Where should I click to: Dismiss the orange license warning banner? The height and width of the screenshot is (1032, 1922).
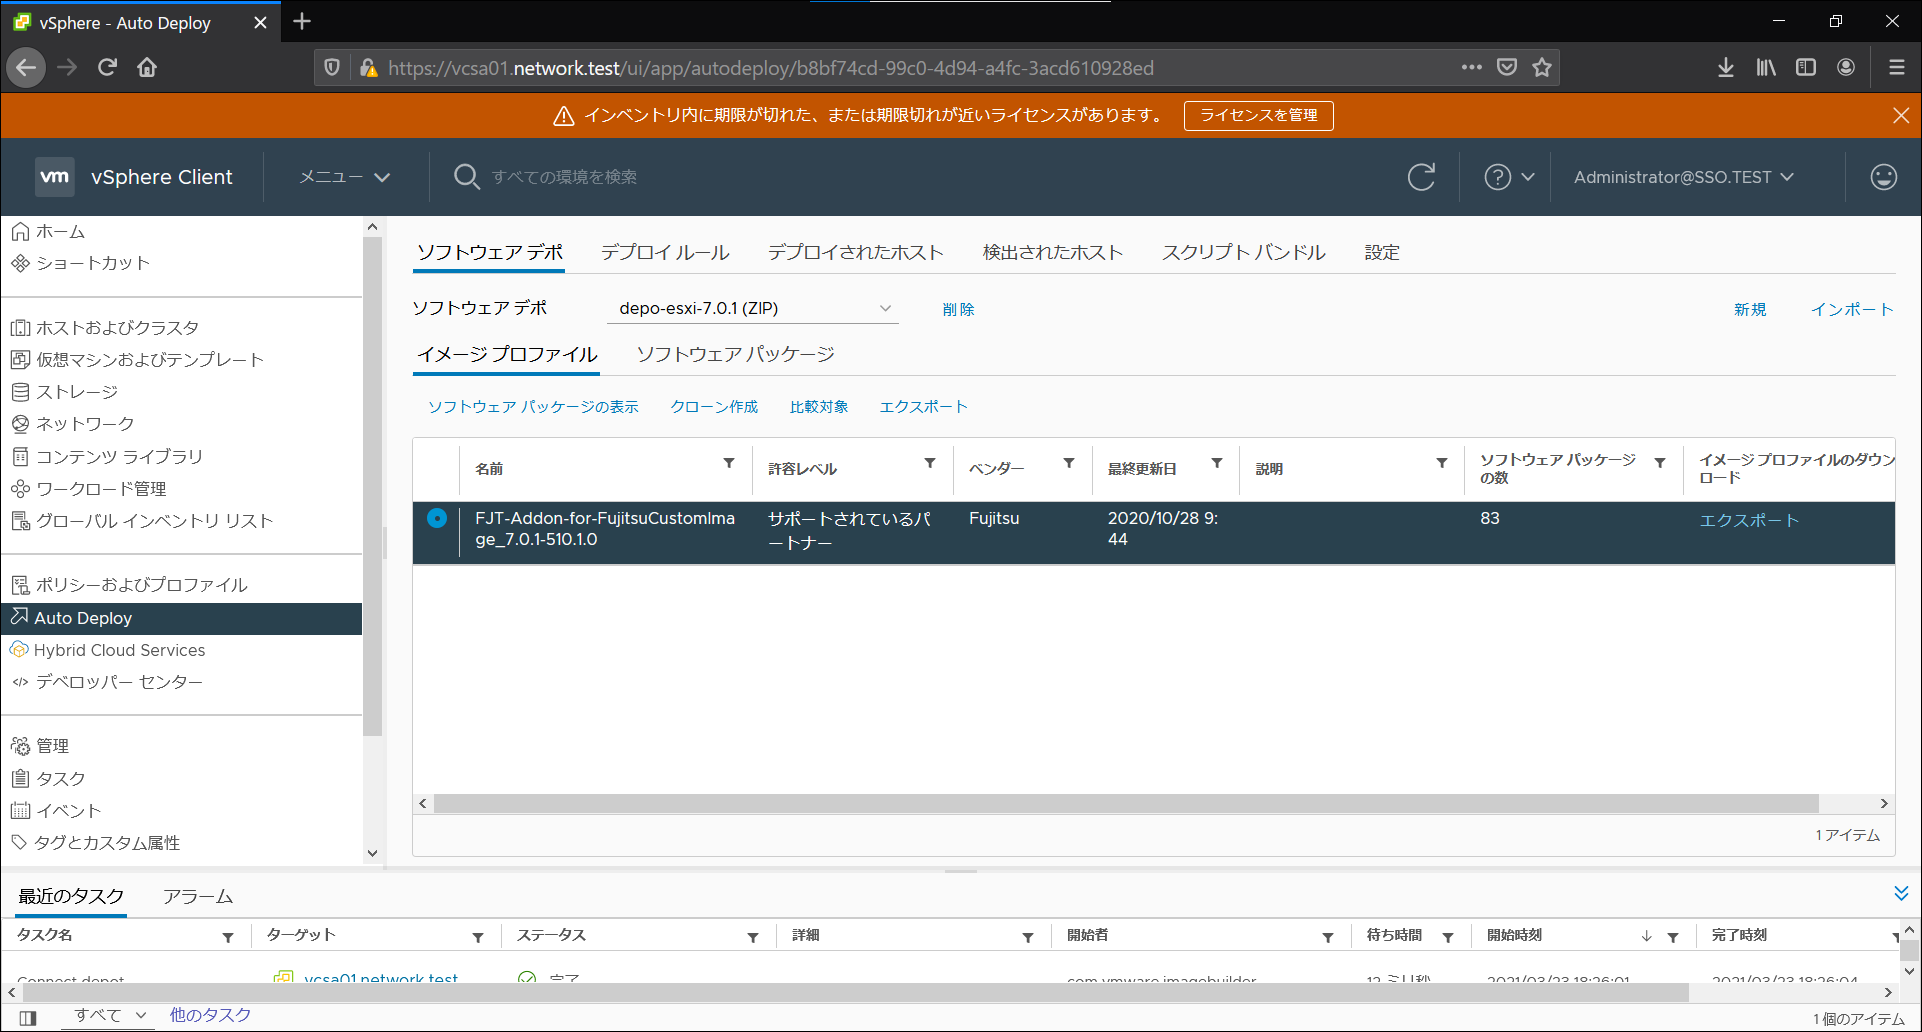pyautogui.click(x=1901, y=116)
